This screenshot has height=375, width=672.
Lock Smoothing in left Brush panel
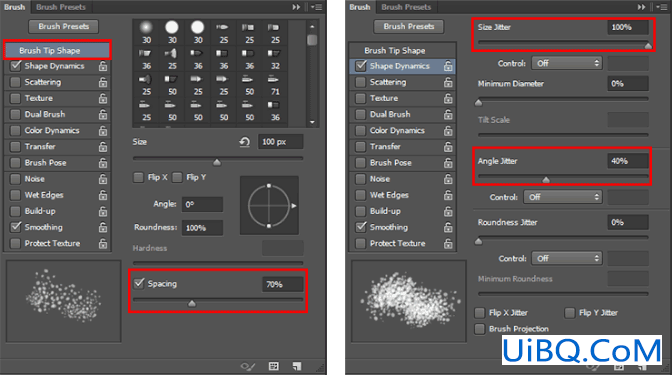[103, 227]
